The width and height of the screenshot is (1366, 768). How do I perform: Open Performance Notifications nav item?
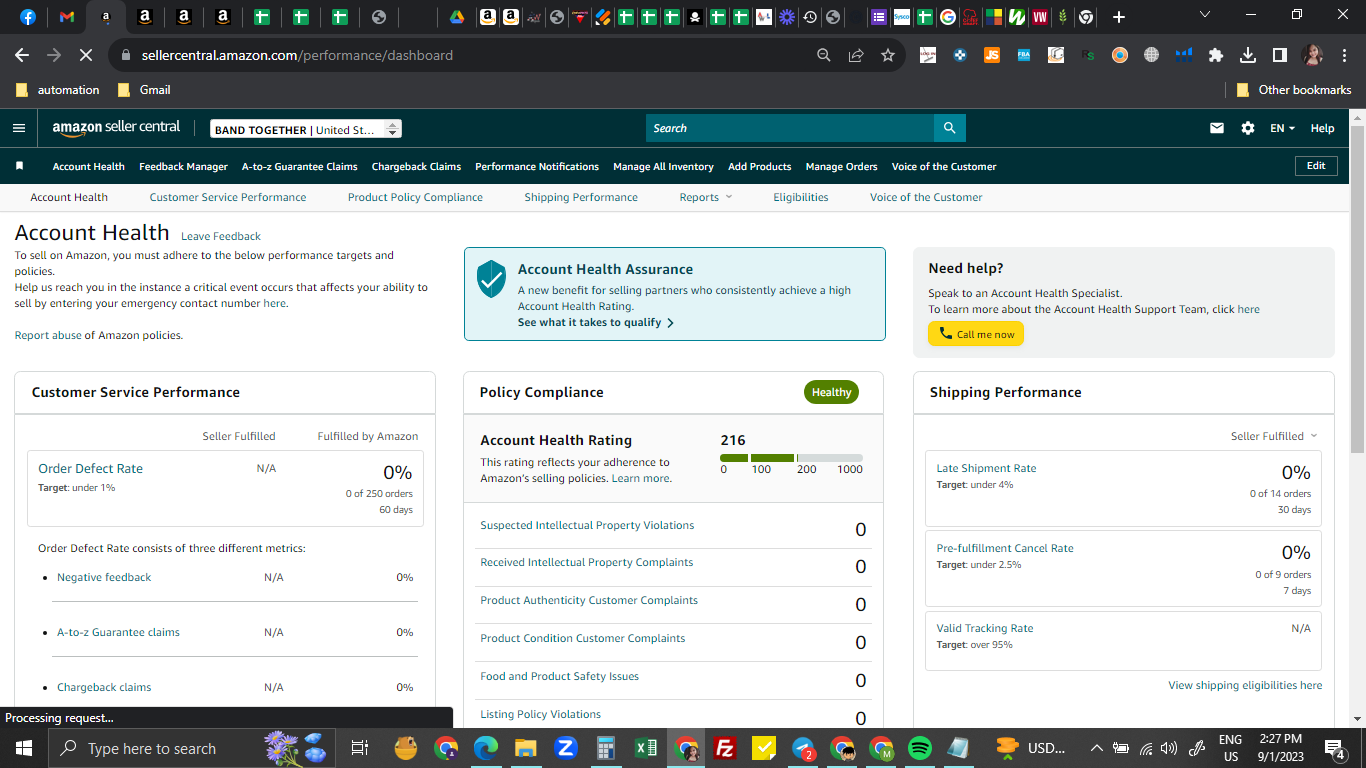pyautogui.click(x=537, y=166)
